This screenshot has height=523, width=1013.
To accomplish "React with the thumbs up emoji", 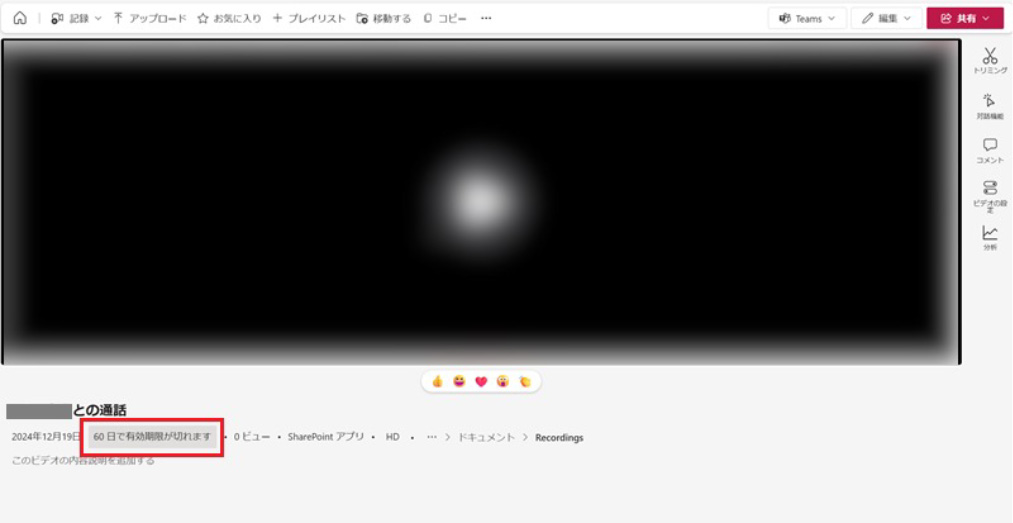I will tap(438, 382).
